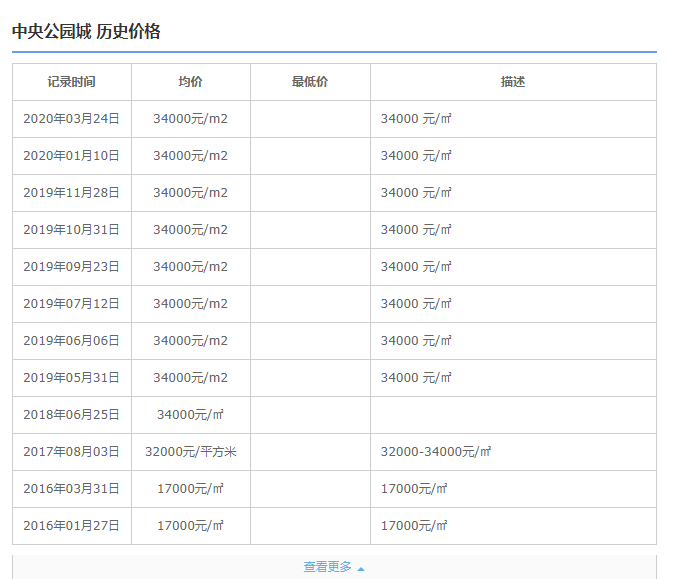The height and width of the screenshot is (579, 685).
Task: Click the 2019年06月06日 row's average price
Action: pos(190,341)
